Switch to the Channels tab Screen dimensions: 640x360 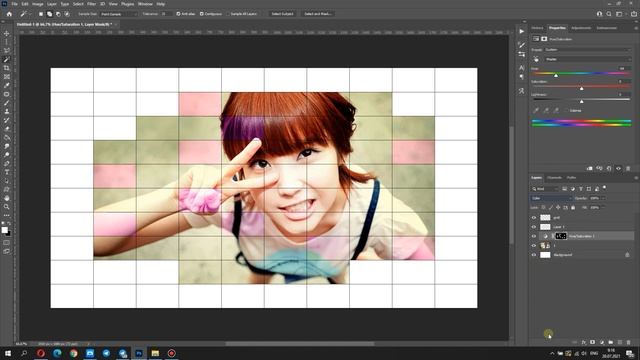coord(554,178)
